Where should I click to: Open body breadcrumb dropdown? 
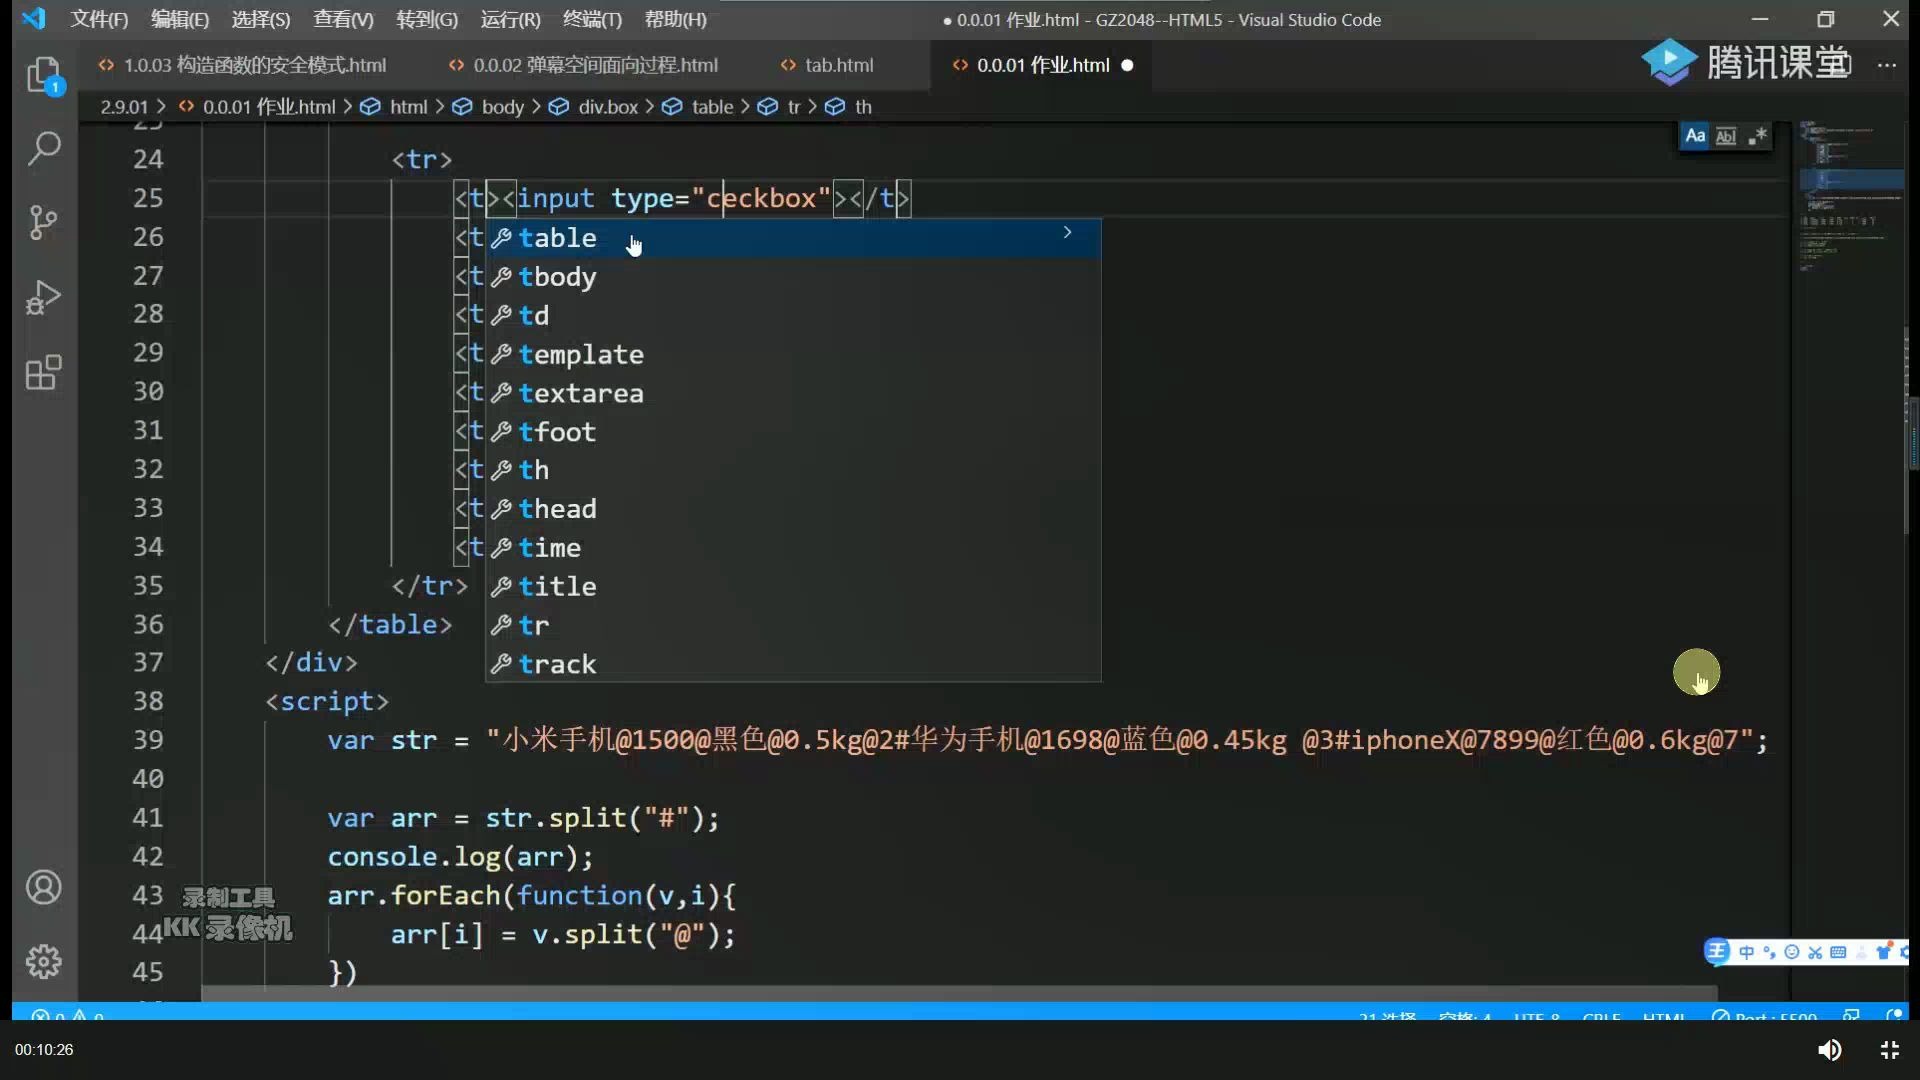(502, 107)
